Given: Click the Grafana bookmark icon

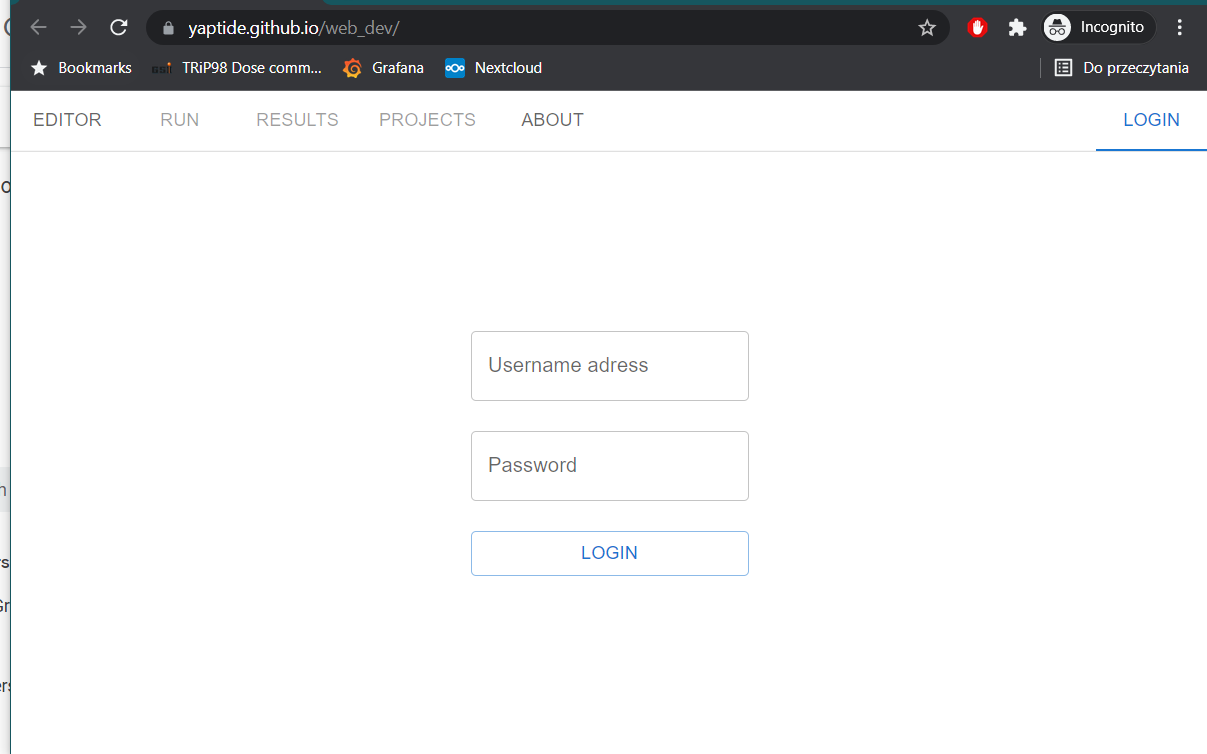Looking at the screenshot, I should tap(352, 67).
